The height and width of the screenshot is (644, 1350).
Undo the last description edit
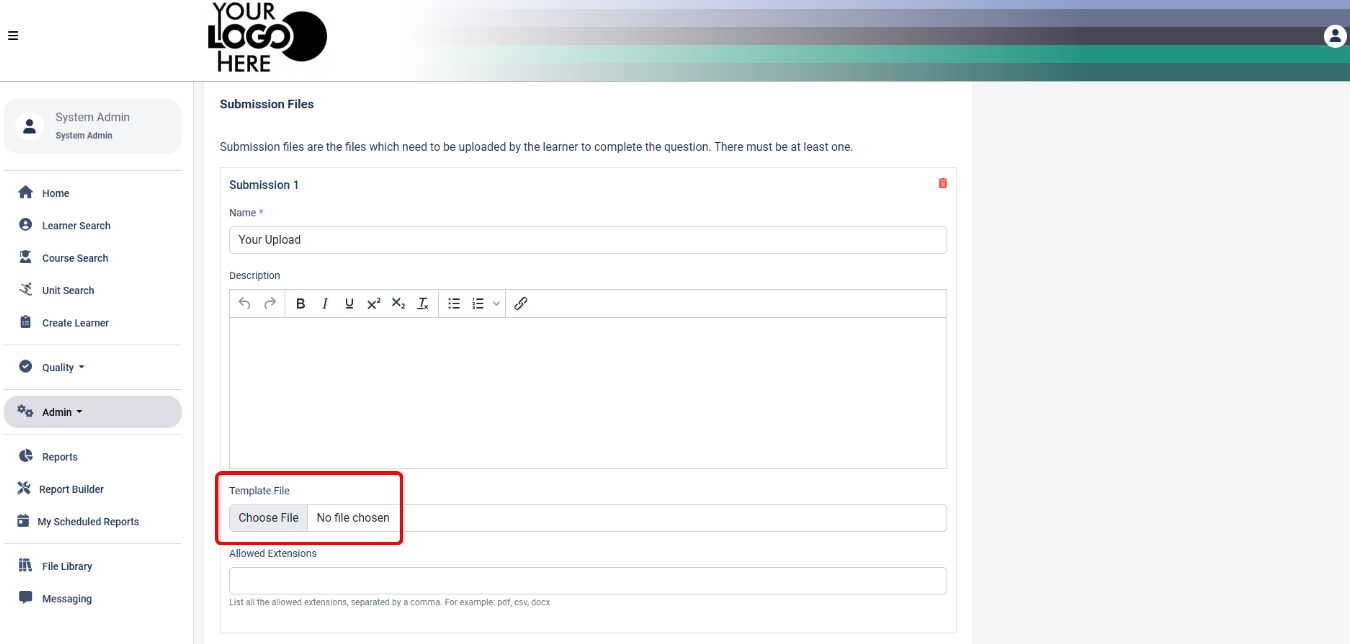coord(245,304)
